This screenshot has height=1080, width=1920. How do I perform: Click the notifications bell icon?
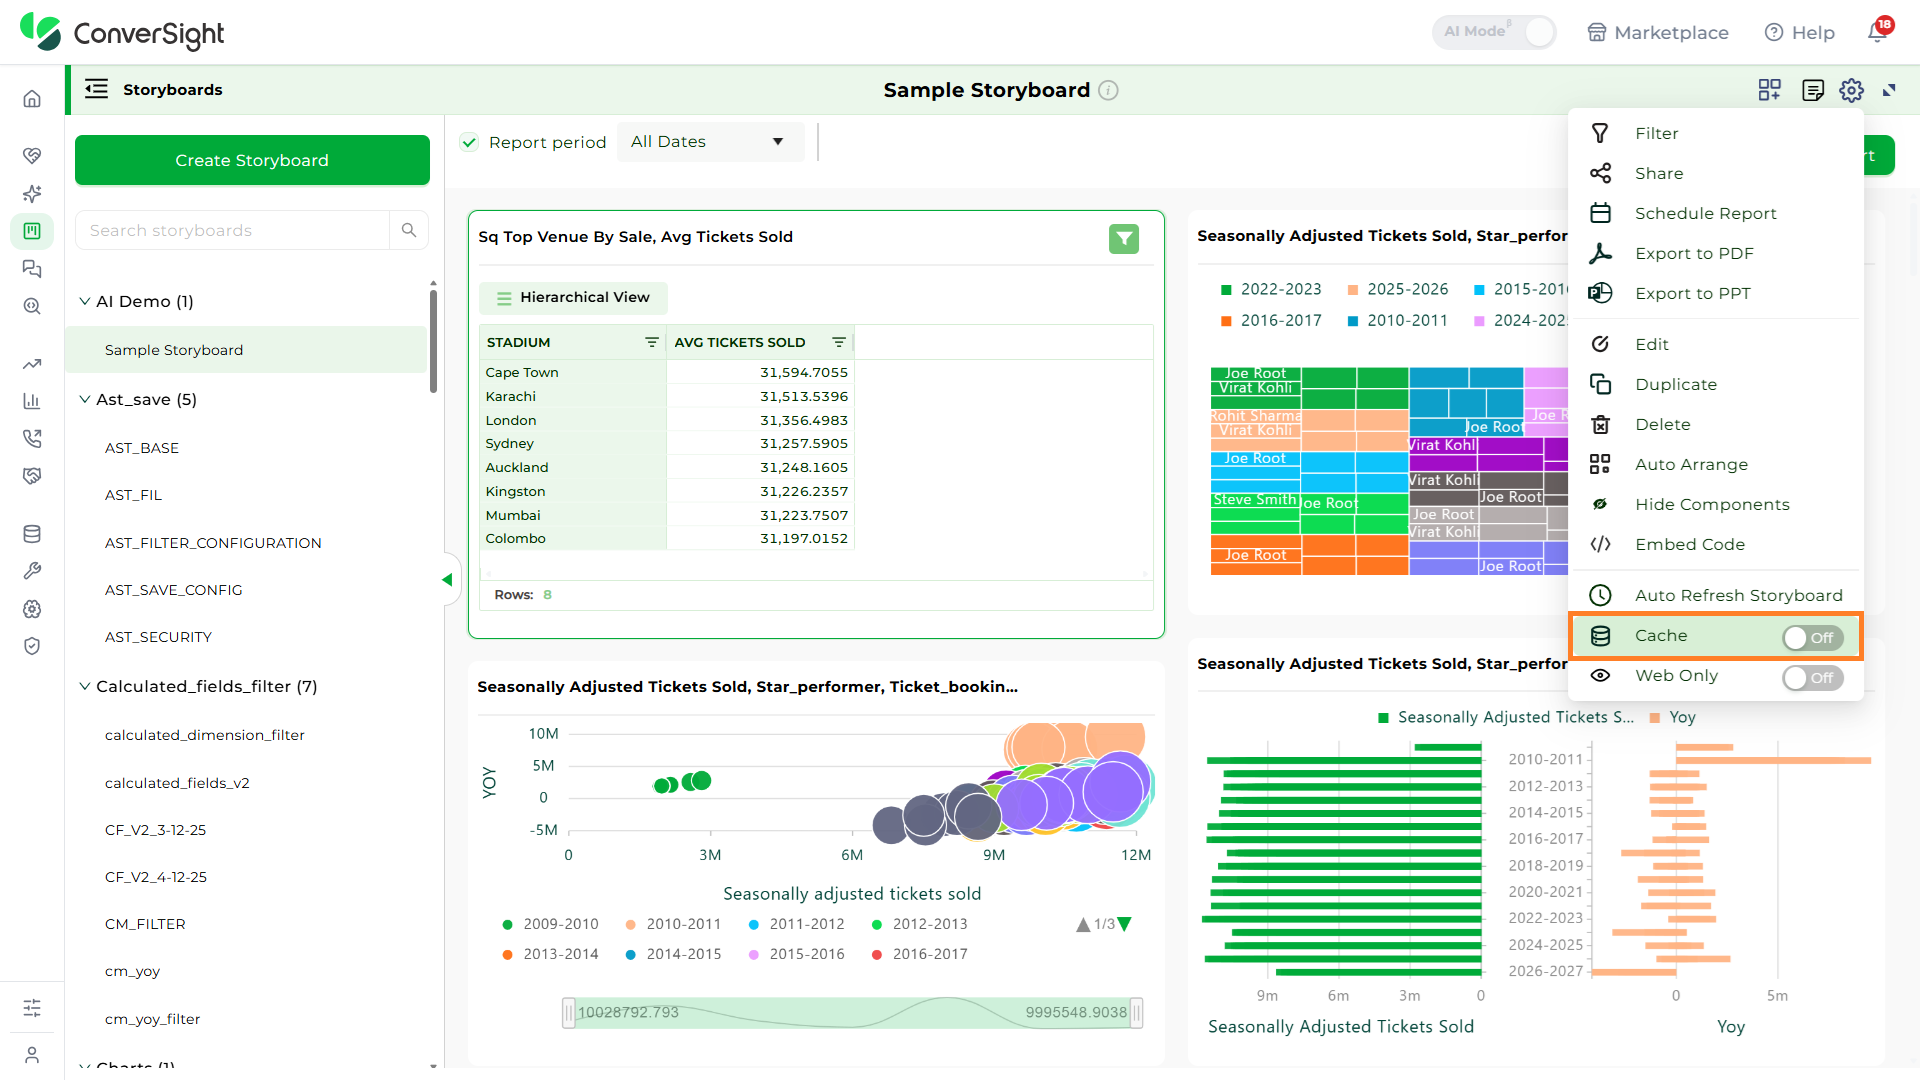[x=1878, y=32]
